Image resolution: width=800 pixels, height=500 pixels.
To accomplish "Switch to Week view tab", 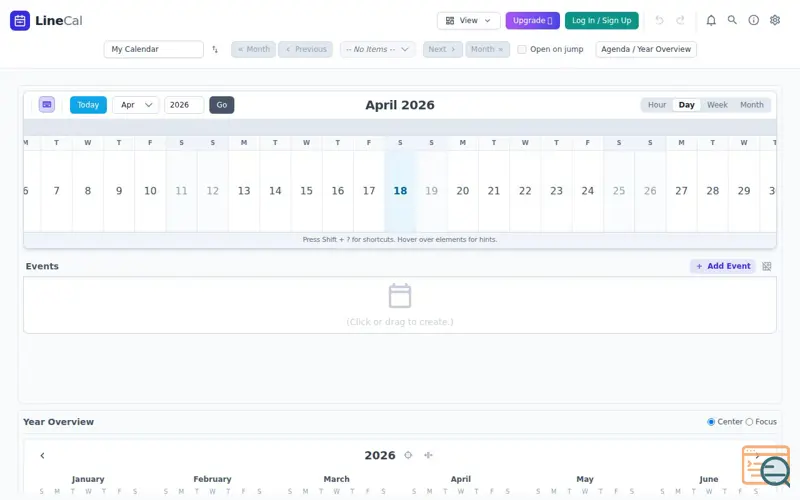I will 717,105.
